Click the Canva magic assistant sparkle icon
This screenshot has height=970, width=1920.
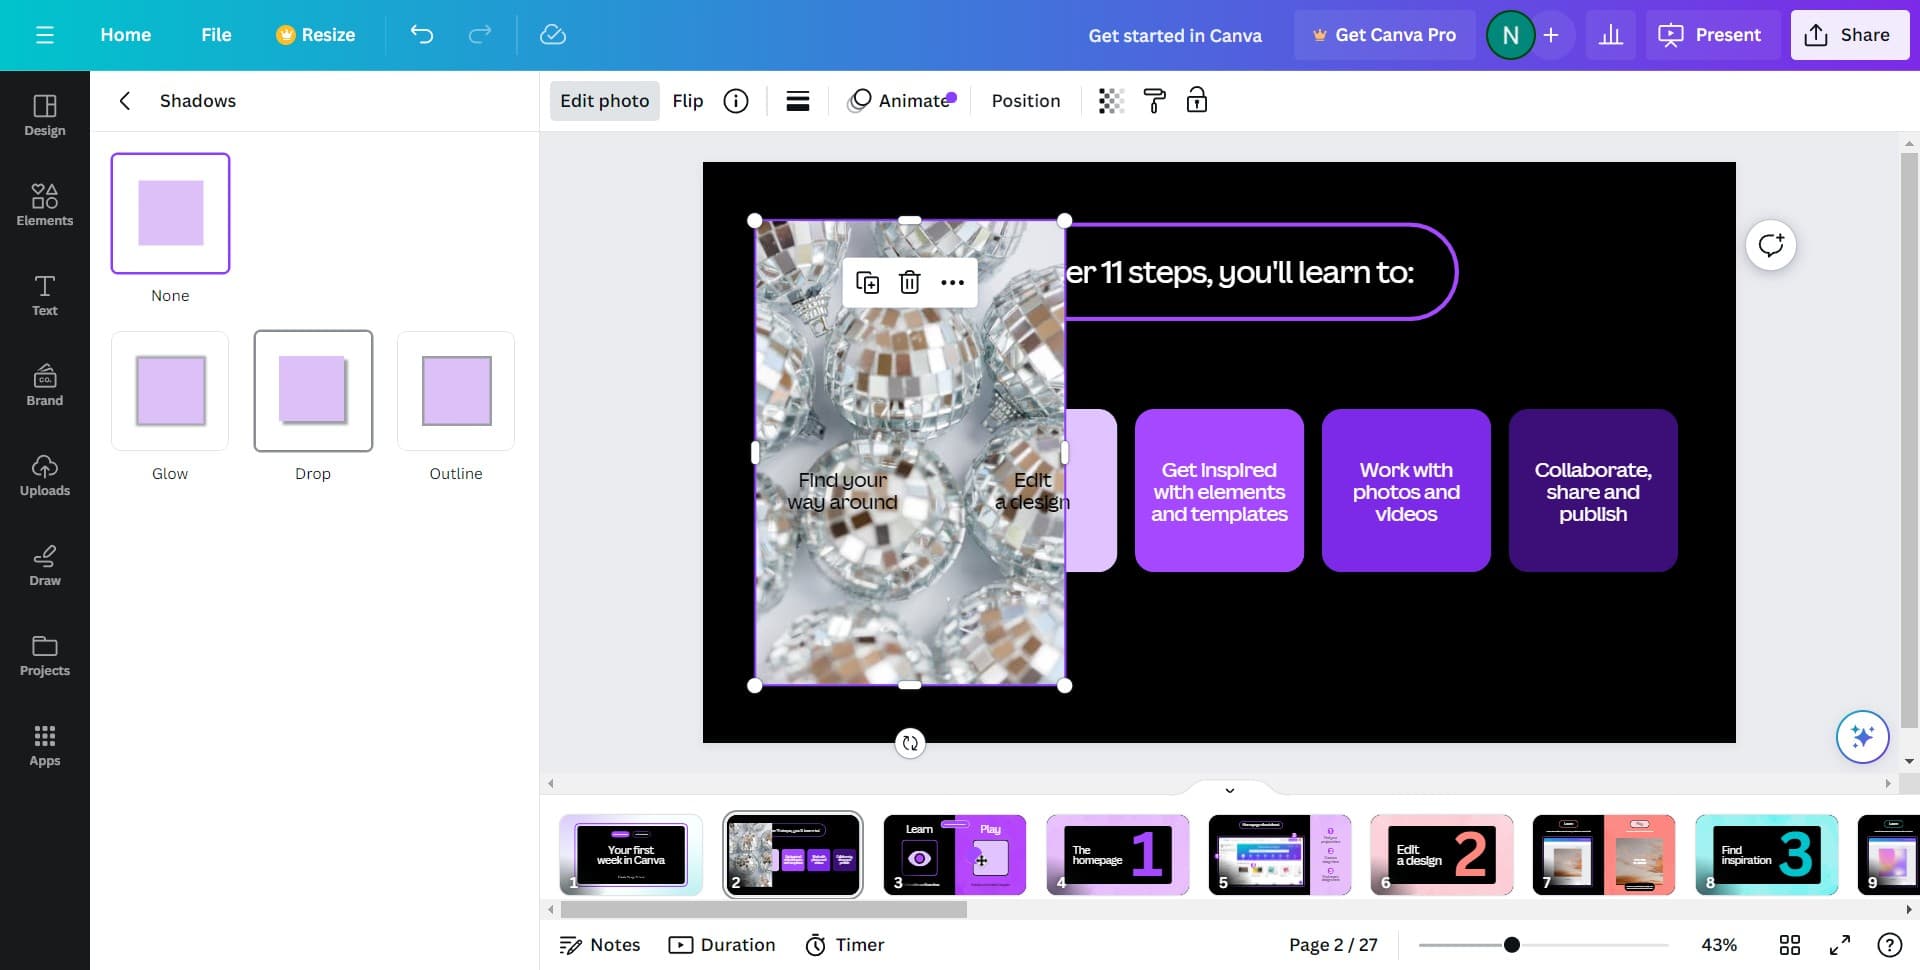click(1862, 737)
